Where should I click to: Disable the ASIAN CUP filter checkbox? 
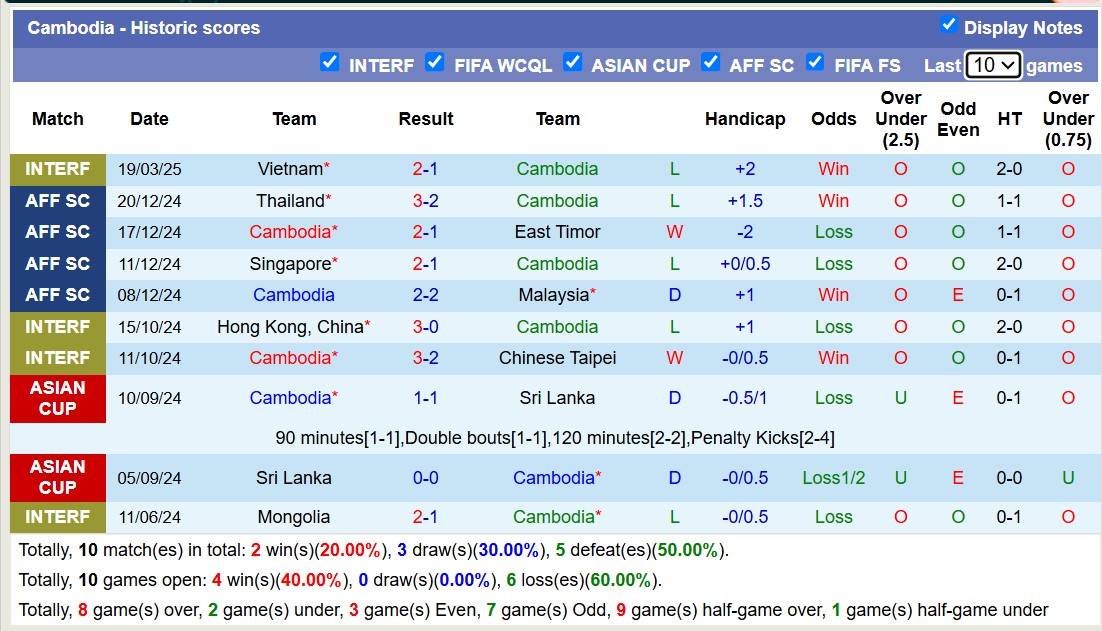572,62
